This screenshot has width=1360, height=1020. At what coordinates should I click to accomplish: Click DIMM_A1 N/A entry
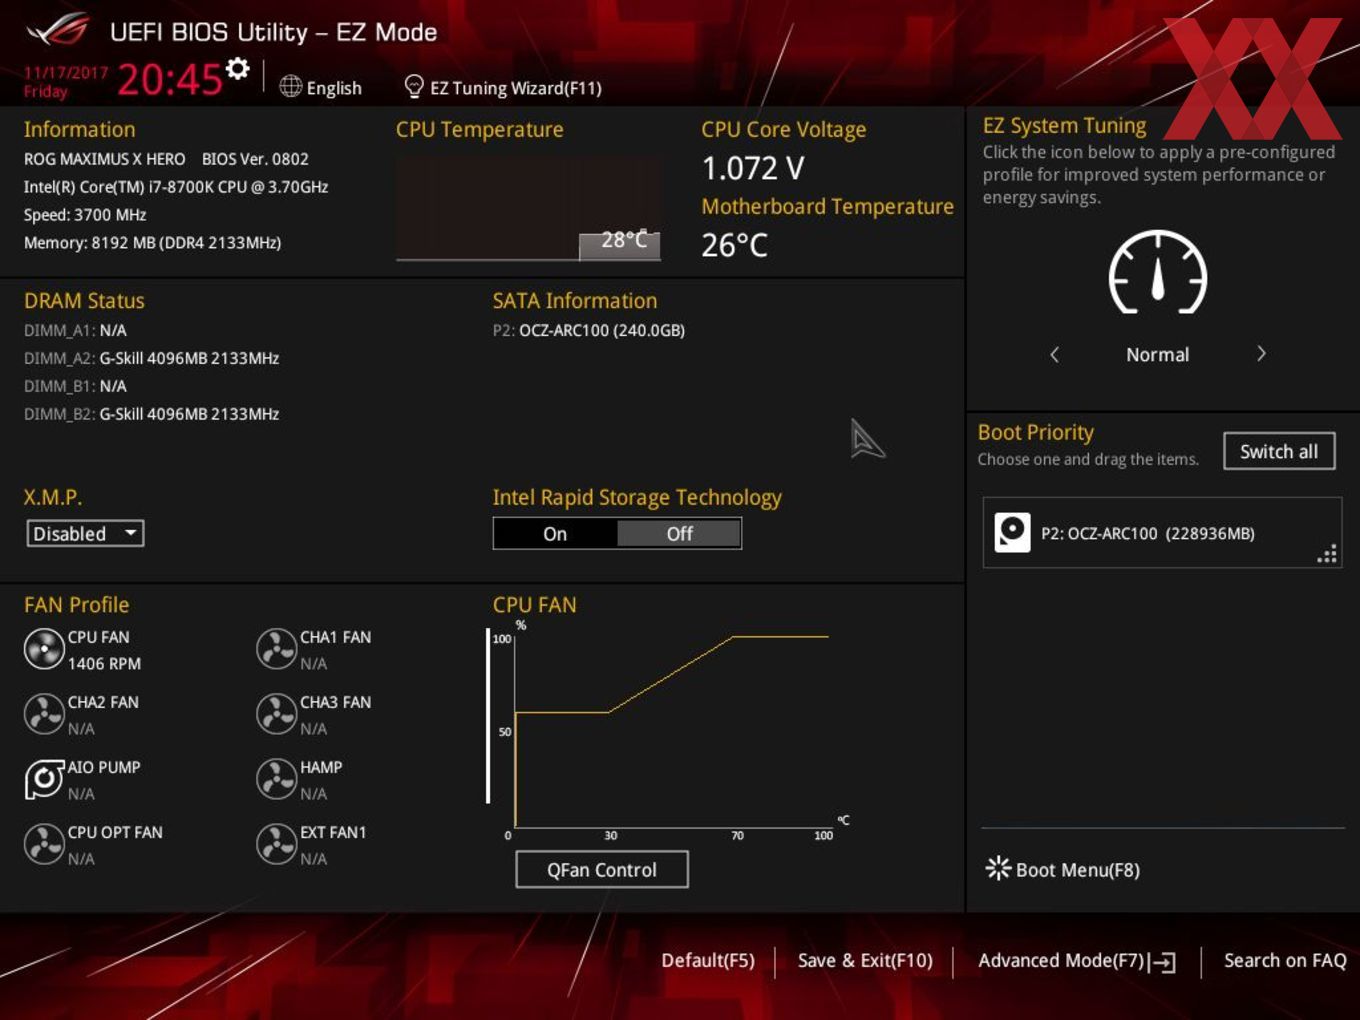[x=75, y=330]
